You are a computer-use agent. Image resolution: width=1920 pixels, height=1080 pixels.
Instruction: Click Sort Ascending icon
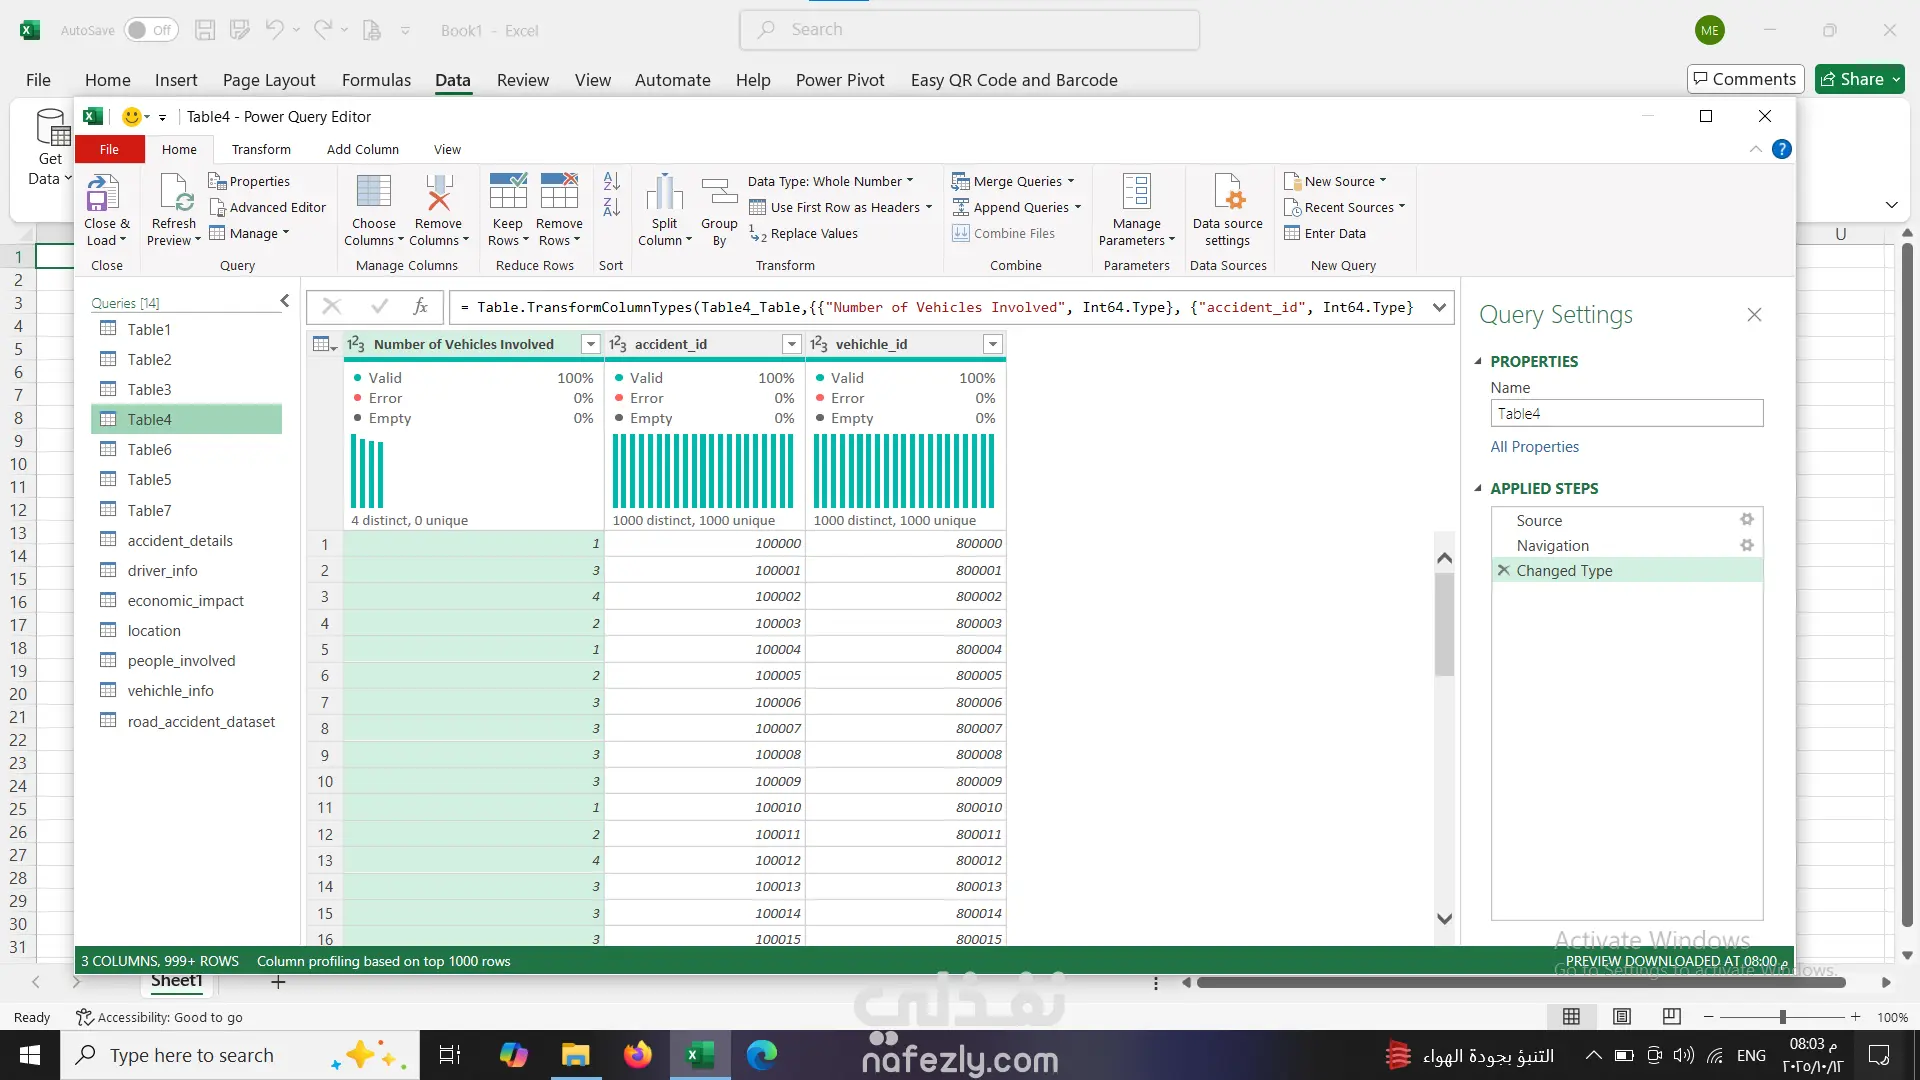612,181
